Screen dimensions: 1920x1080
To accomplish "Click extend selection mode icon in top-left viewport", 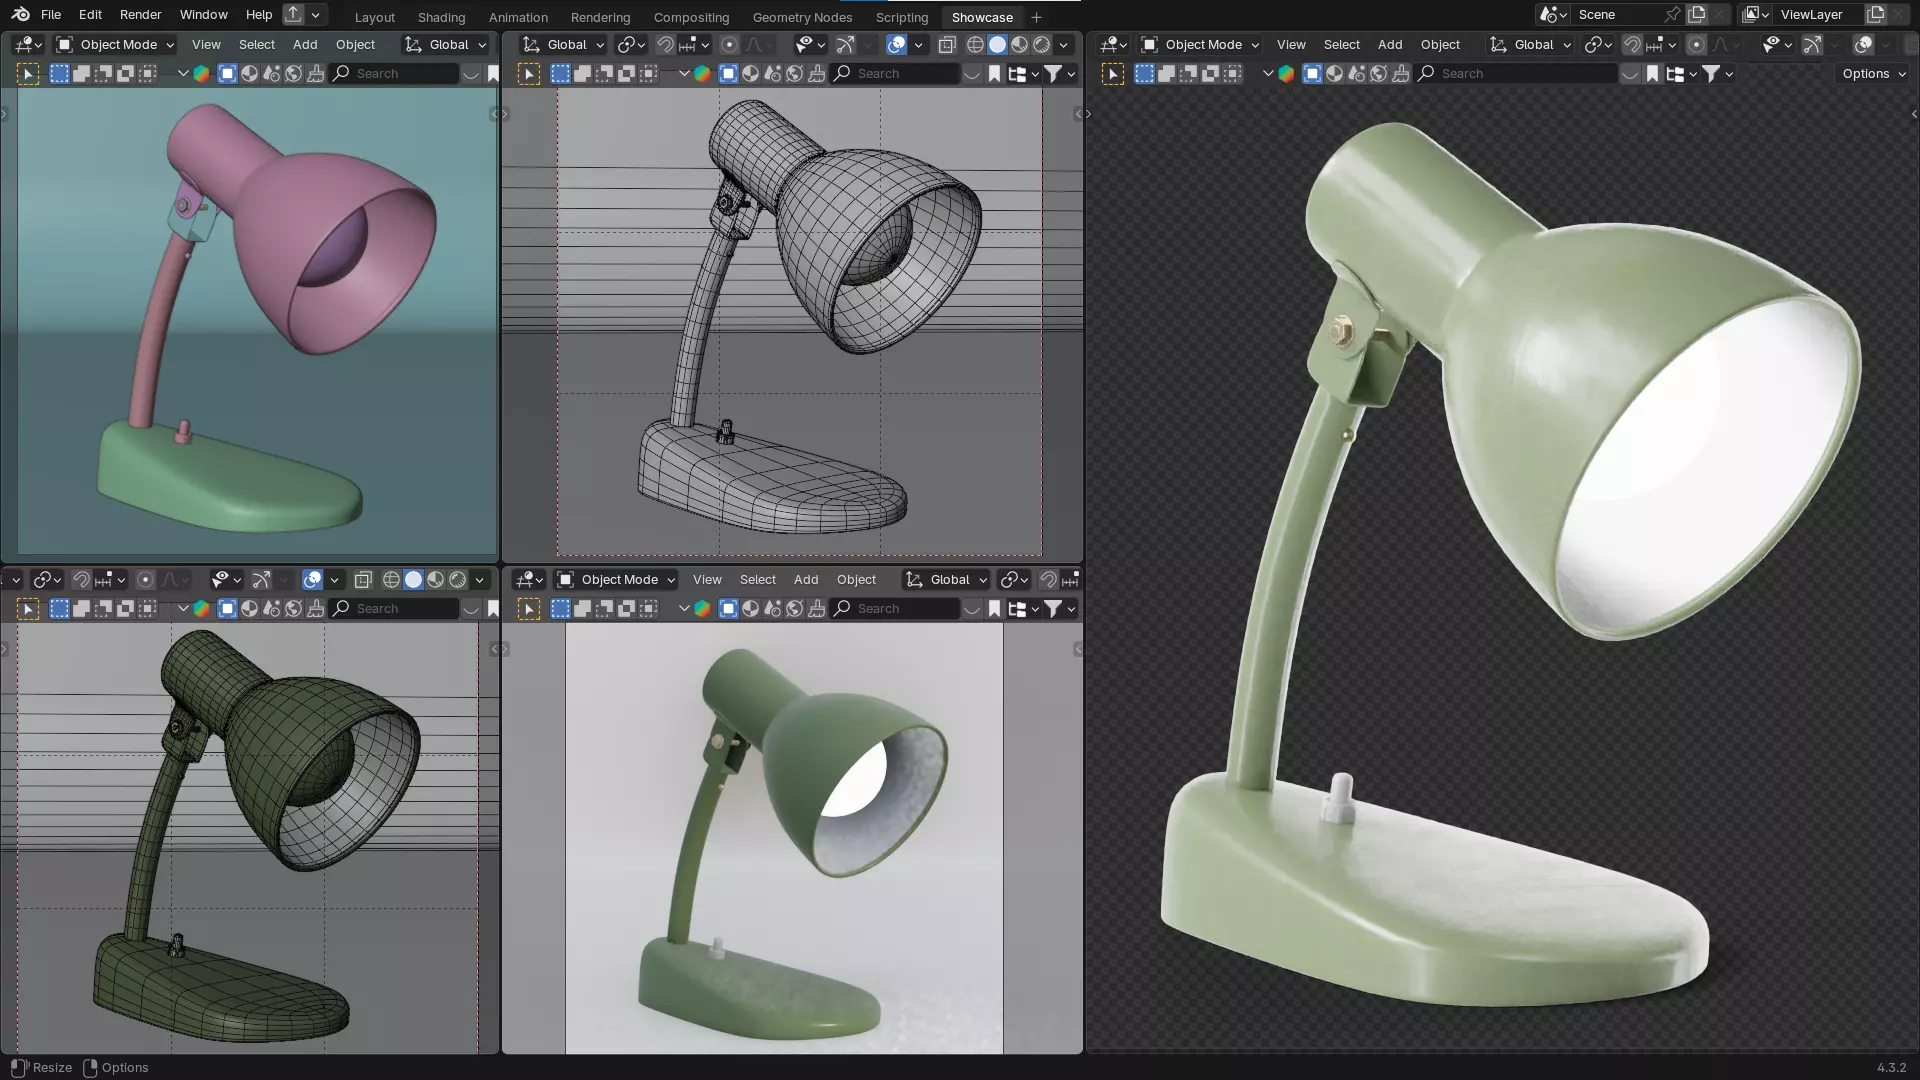I will tap(81, 73).
